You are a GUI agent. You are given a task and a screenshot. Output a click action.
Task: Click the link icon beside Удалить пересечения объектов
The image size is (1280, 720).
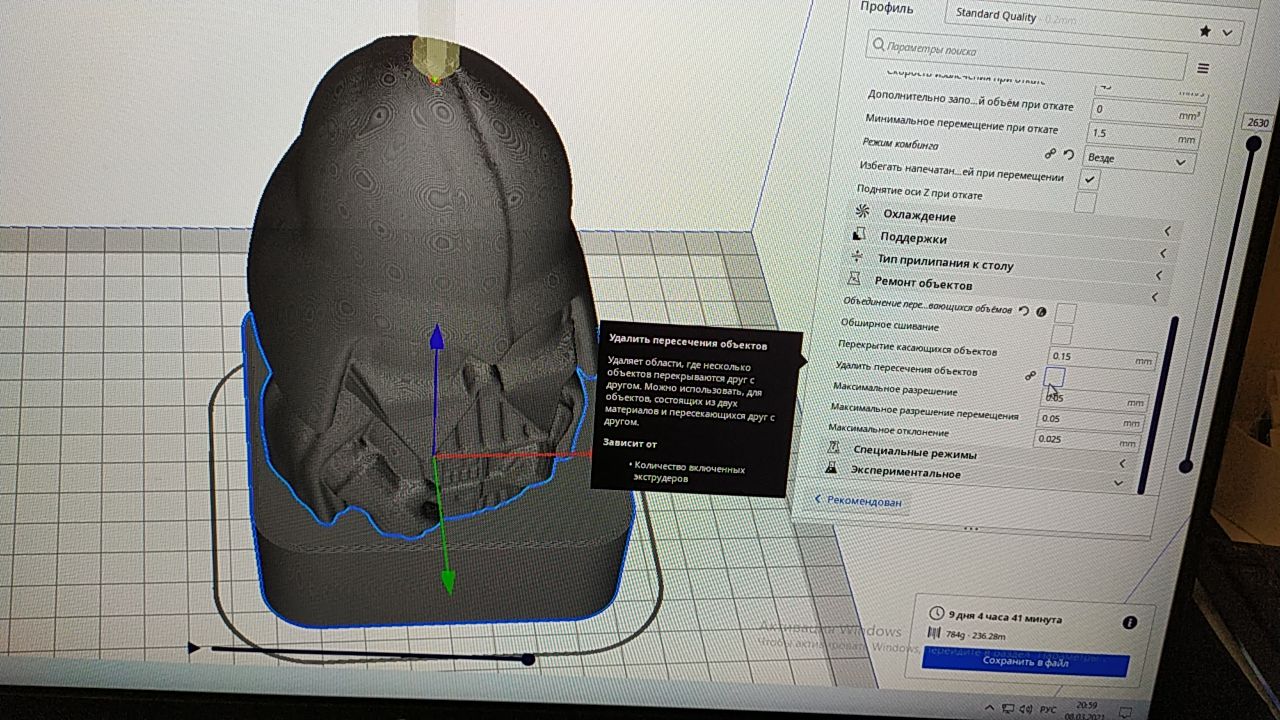(x=1028, y=376)
